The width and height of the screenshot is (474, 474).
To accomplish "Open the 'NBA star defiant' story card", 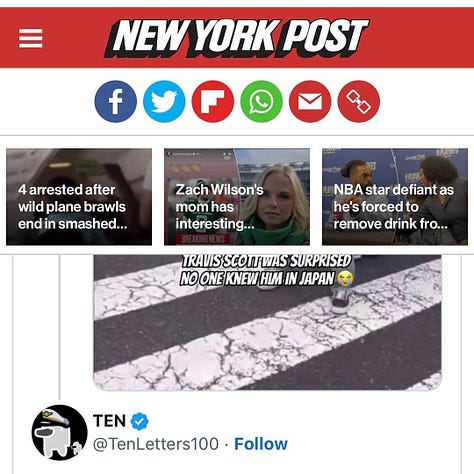I will pyautogui.click(x=395, y=197).
